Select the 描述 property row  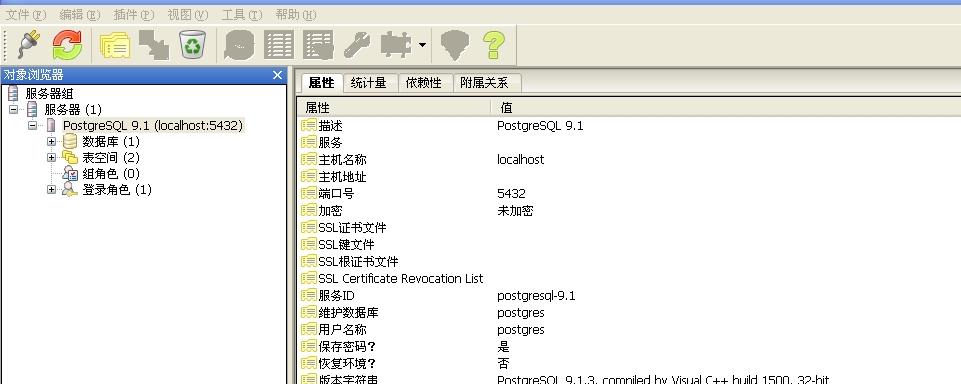tap(629, 126)
